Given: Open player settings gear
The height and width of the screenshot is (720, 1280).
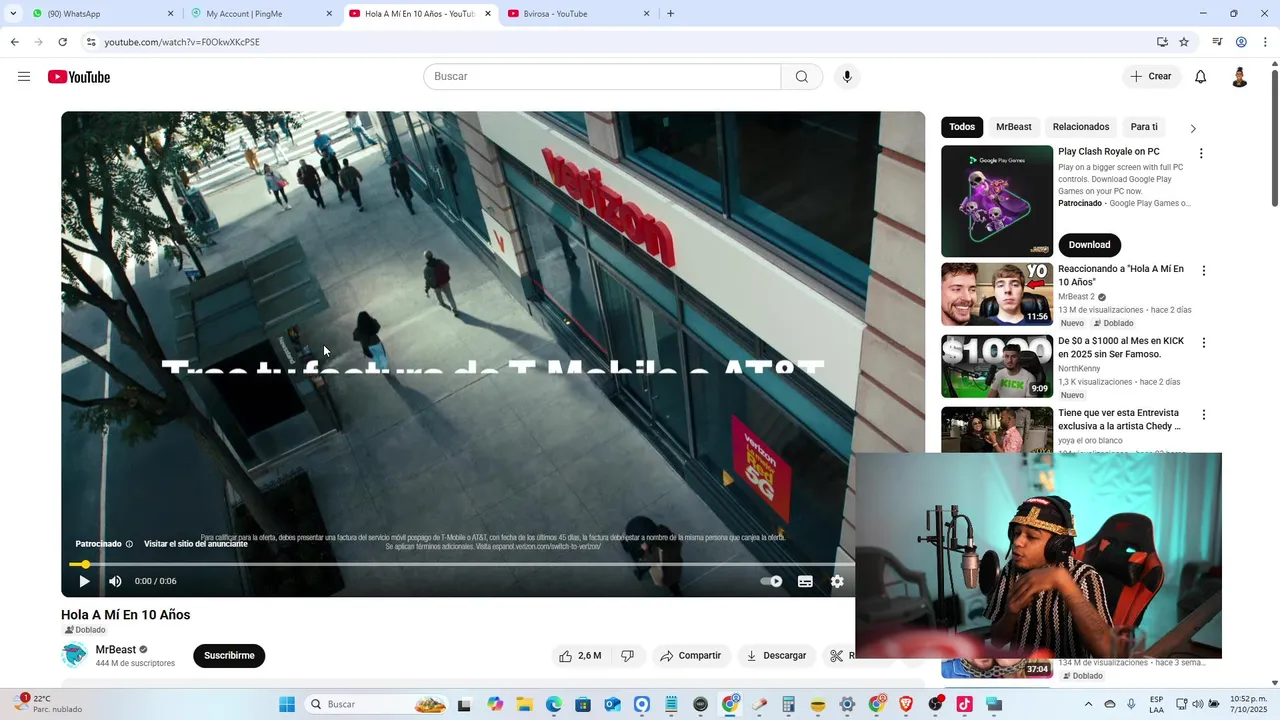Looking at the screenshot, I should point(837,581).
